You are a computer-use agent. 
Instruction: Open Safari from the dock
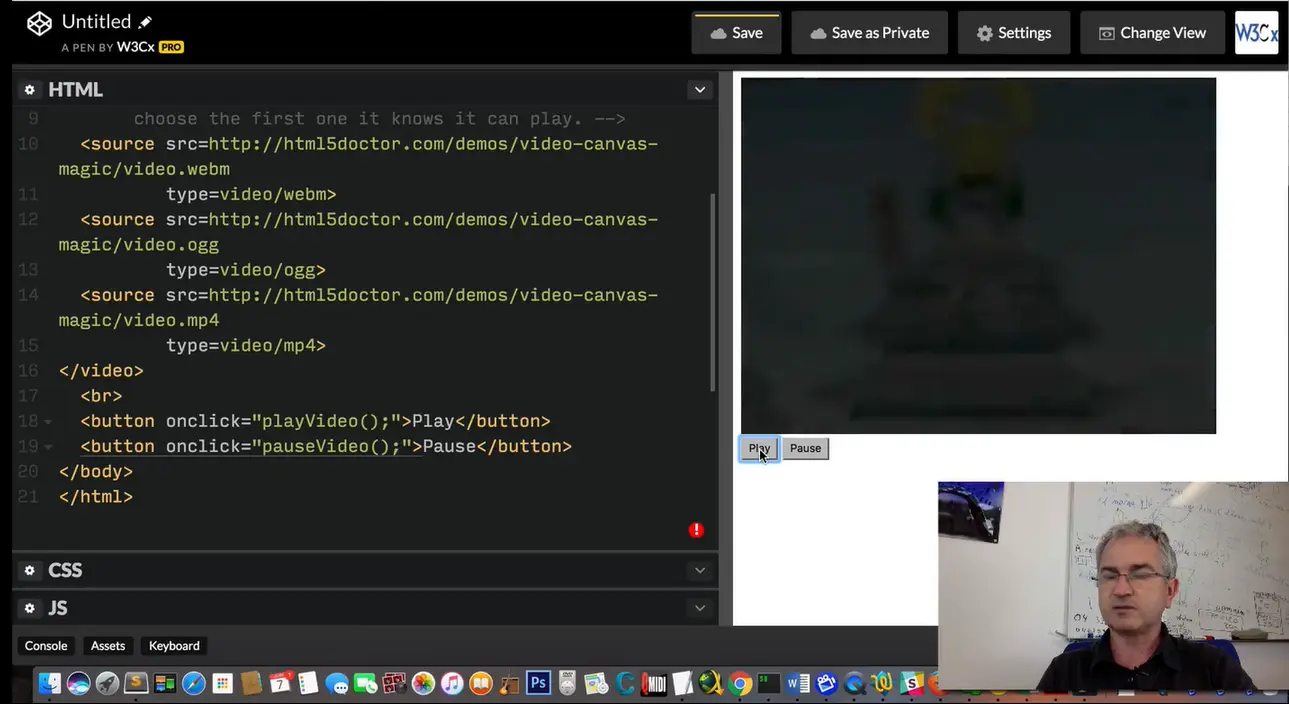(193, 684)
